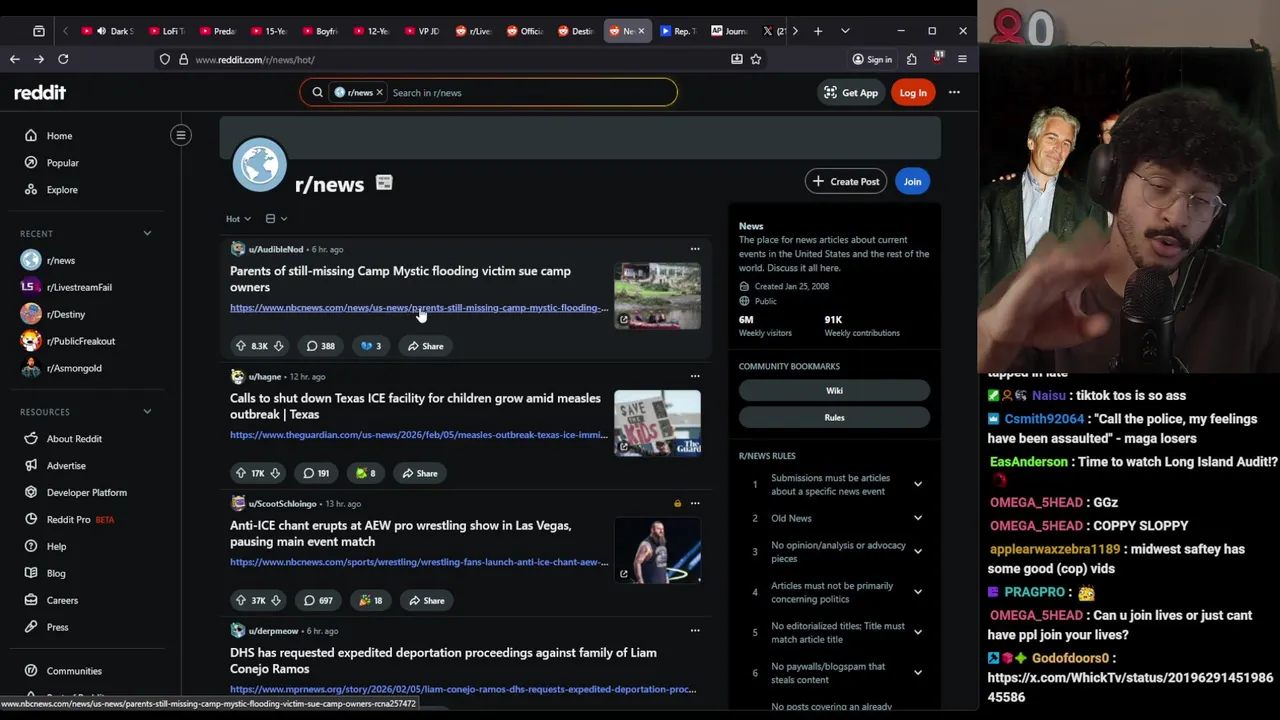This screenshot has height=720, width=1280.
Task: Upvote the Camp Mystic flooding post
Action: [241, 346]
